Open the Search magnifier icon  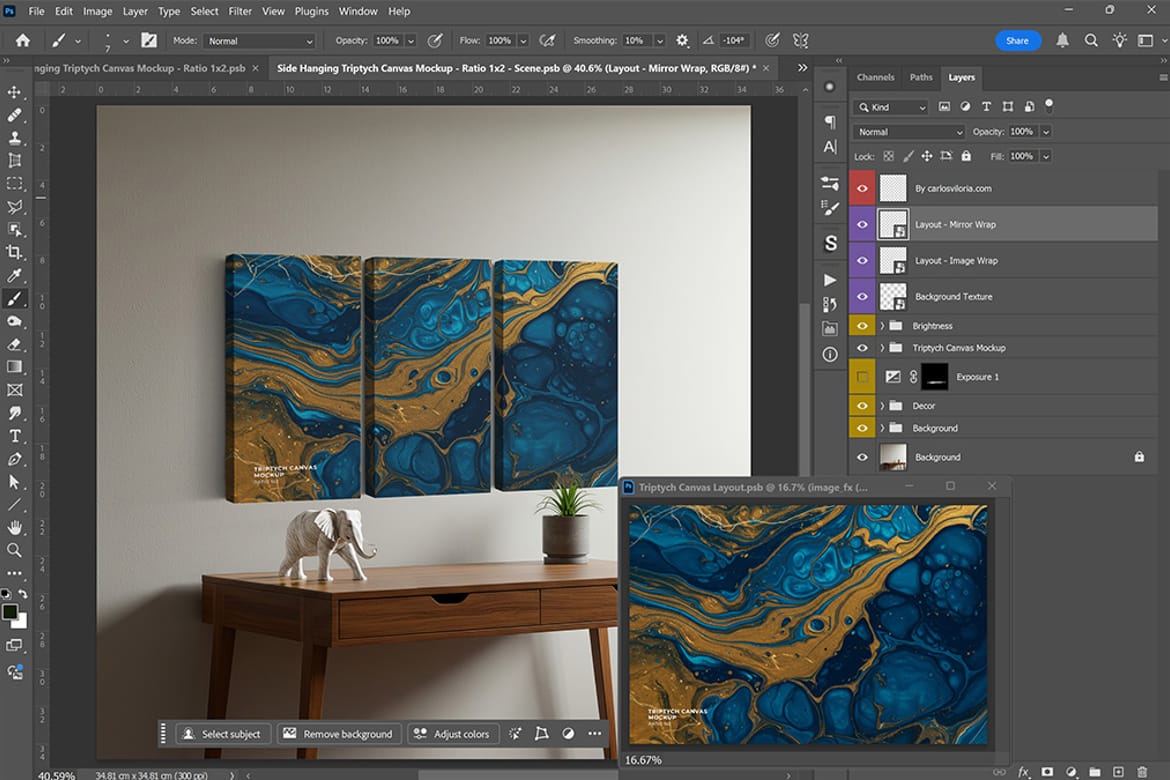tap(1091, 40)
